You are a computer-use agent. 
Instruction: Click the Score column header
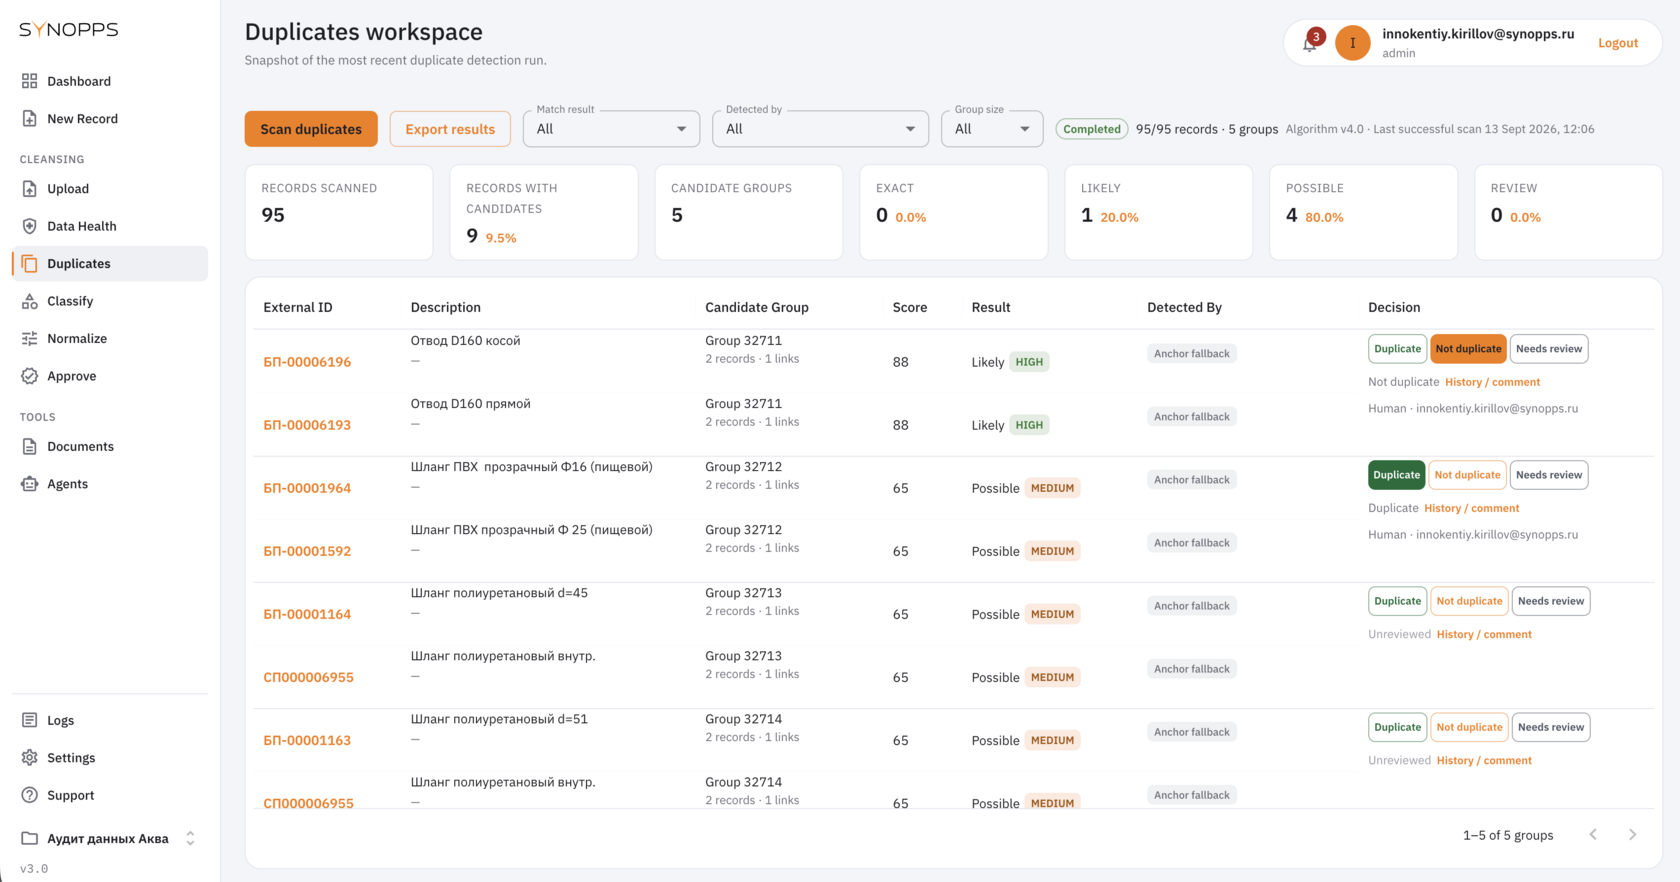point(910,307)
